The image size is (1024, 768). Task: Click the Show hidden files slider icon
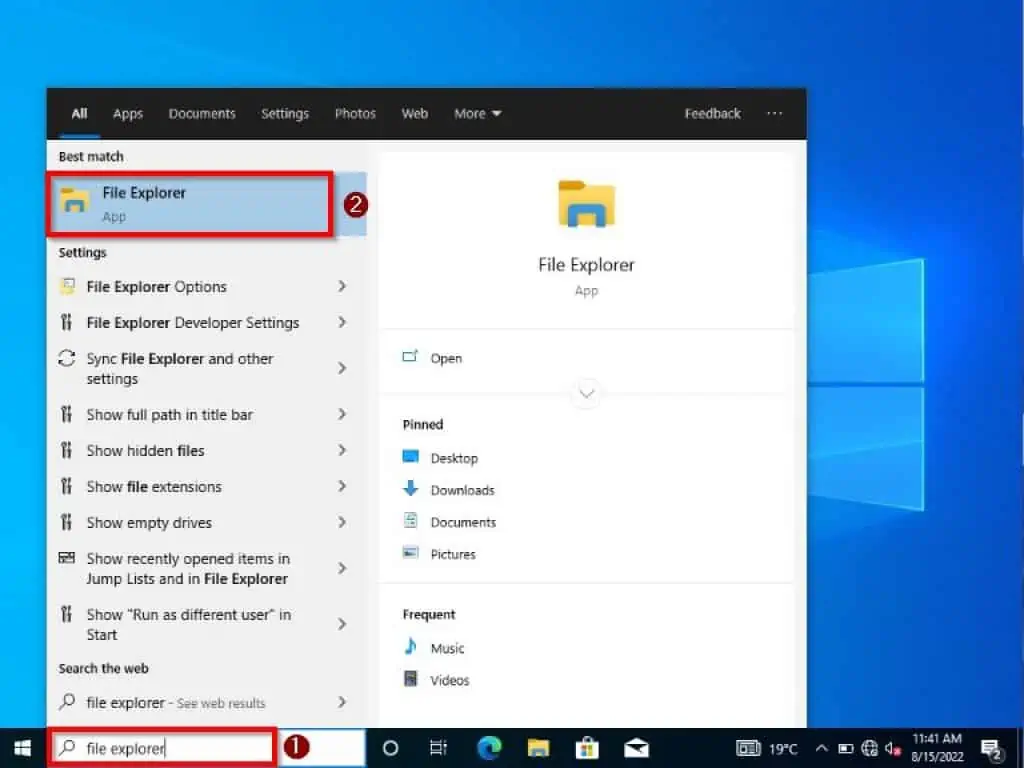click(66, 449)
